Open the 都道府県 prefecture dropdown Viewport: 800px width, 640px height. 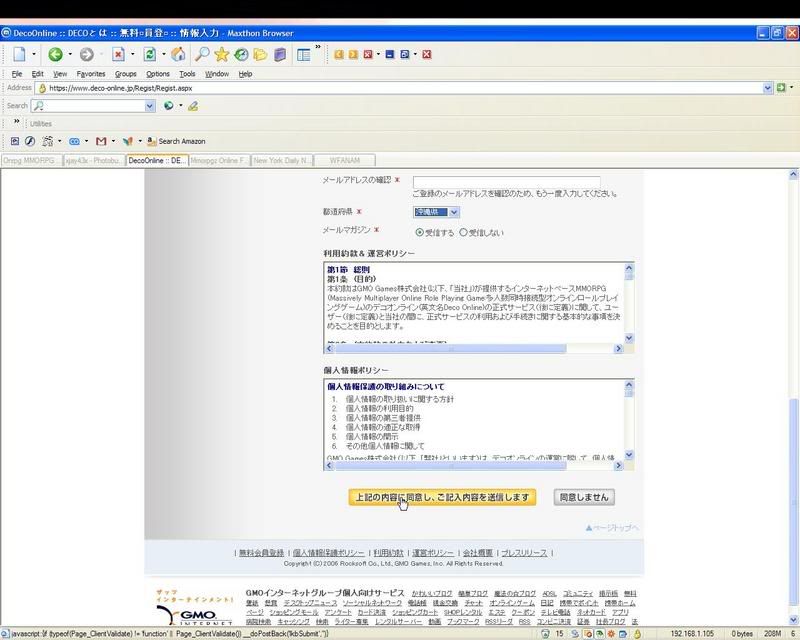click(436, 212)
